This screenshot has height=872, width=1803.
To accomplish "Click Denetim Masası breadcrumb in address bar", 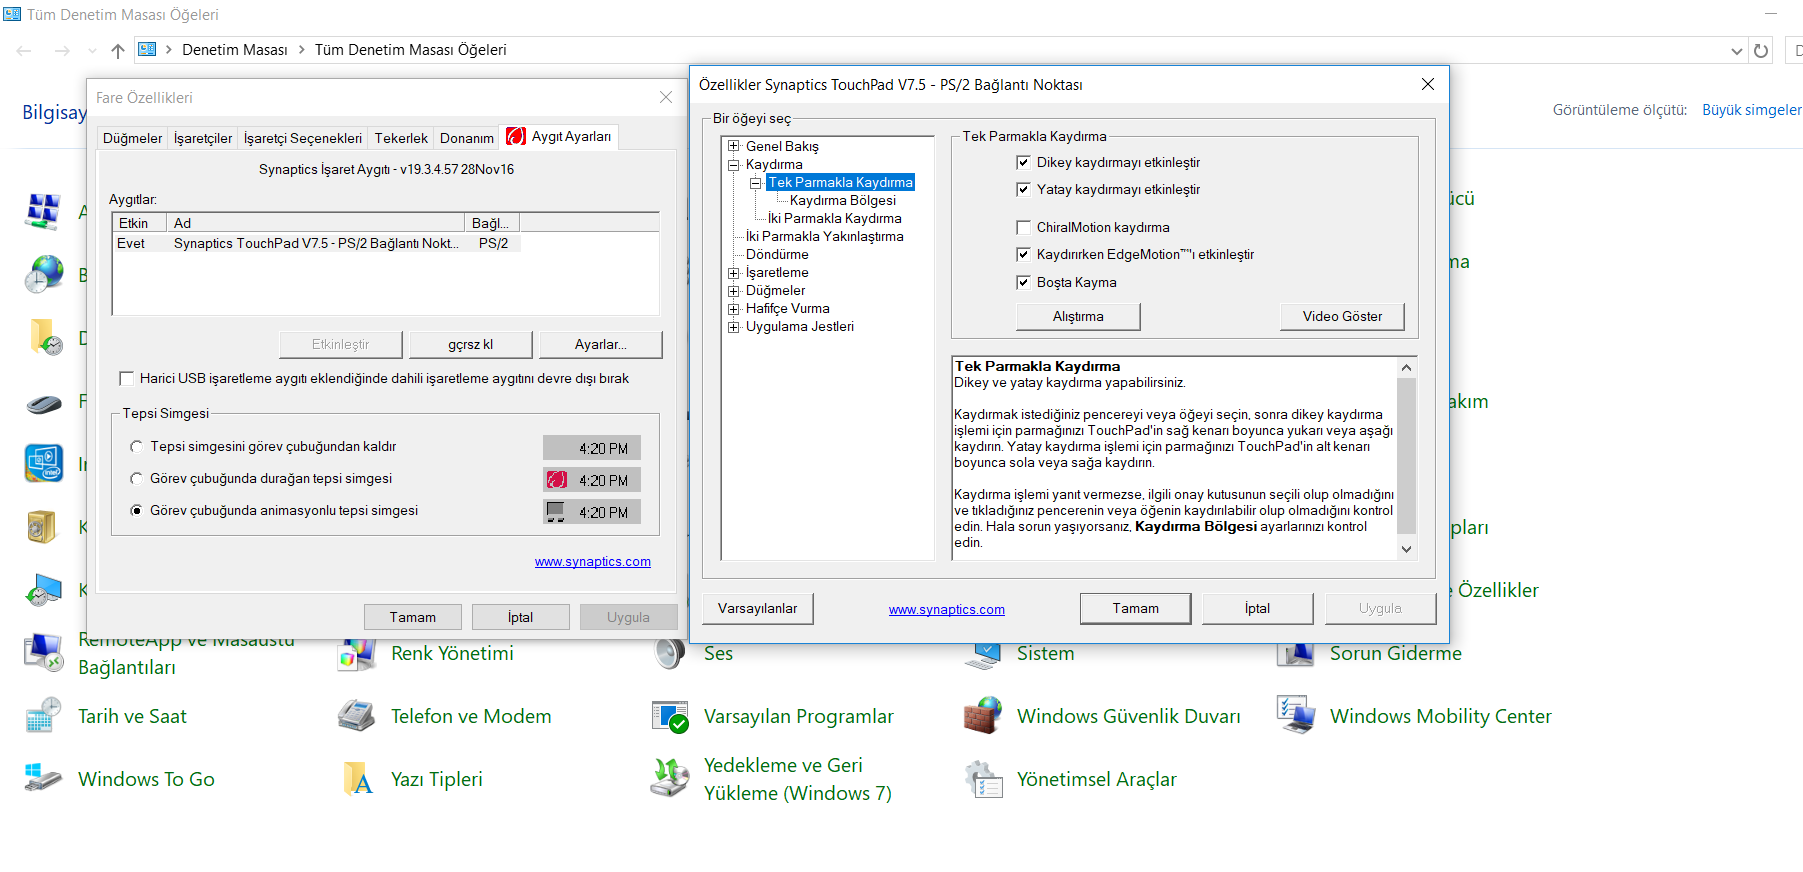I will click(235, 50).
